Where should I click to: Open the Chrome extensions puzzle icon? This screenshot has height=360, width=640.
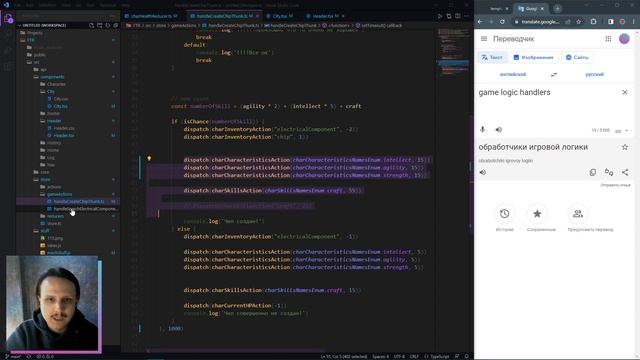click(593, 22)
